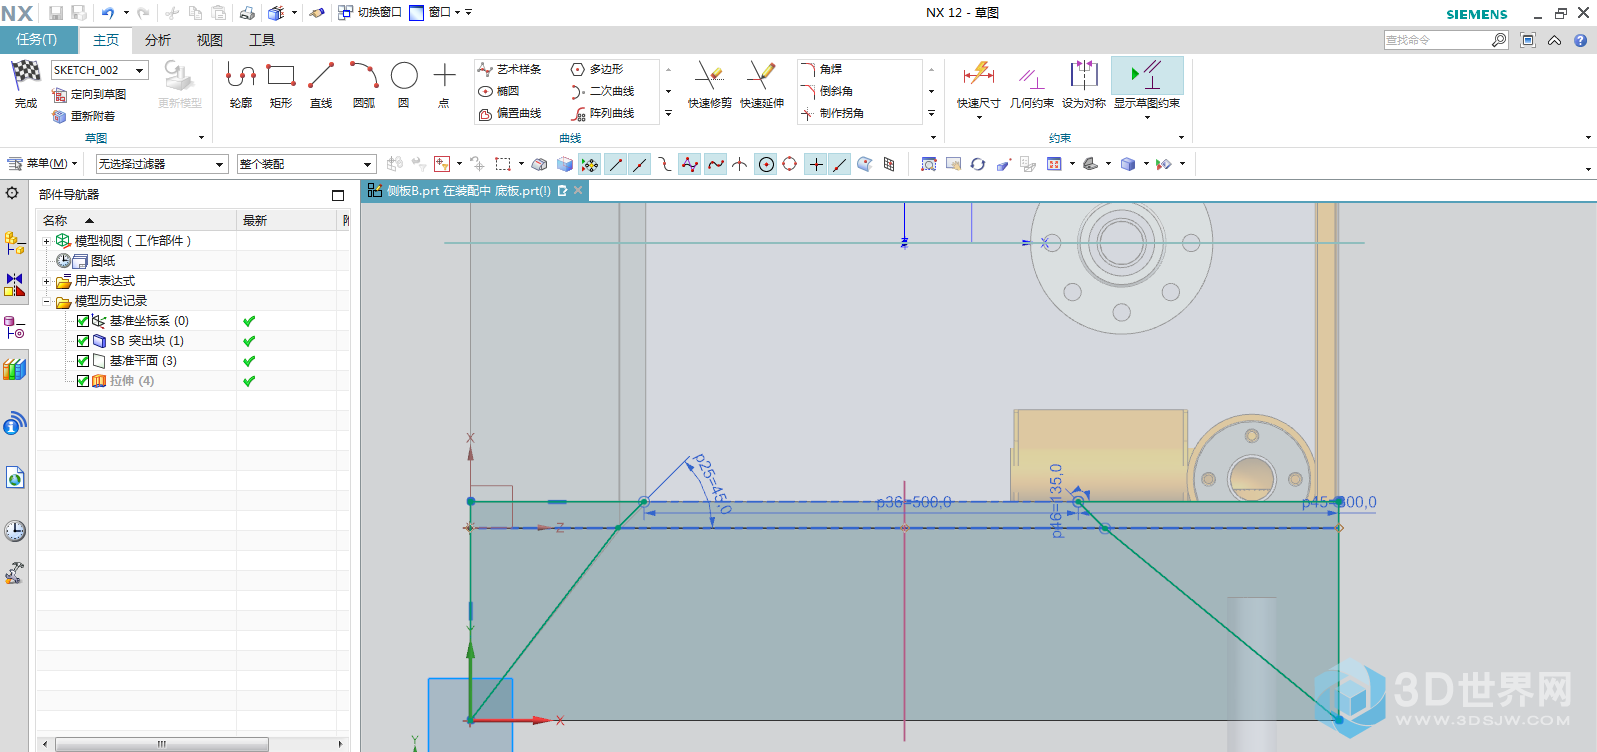
Task: Expand the 用户表达式 tree node
Action: pos(46,281)
